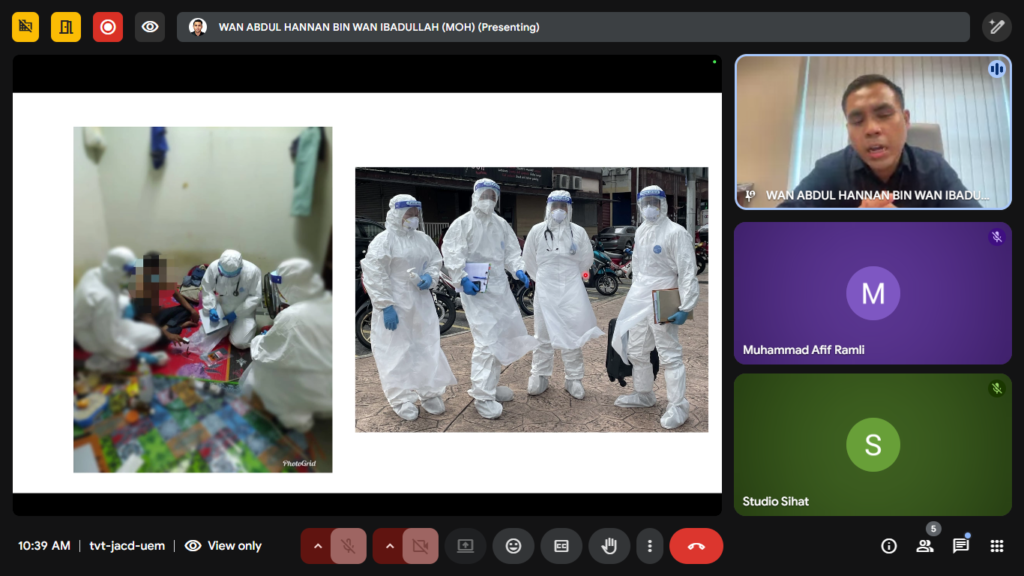
Task: Expand audio settings chevron beside microphone
Action: 317,546
